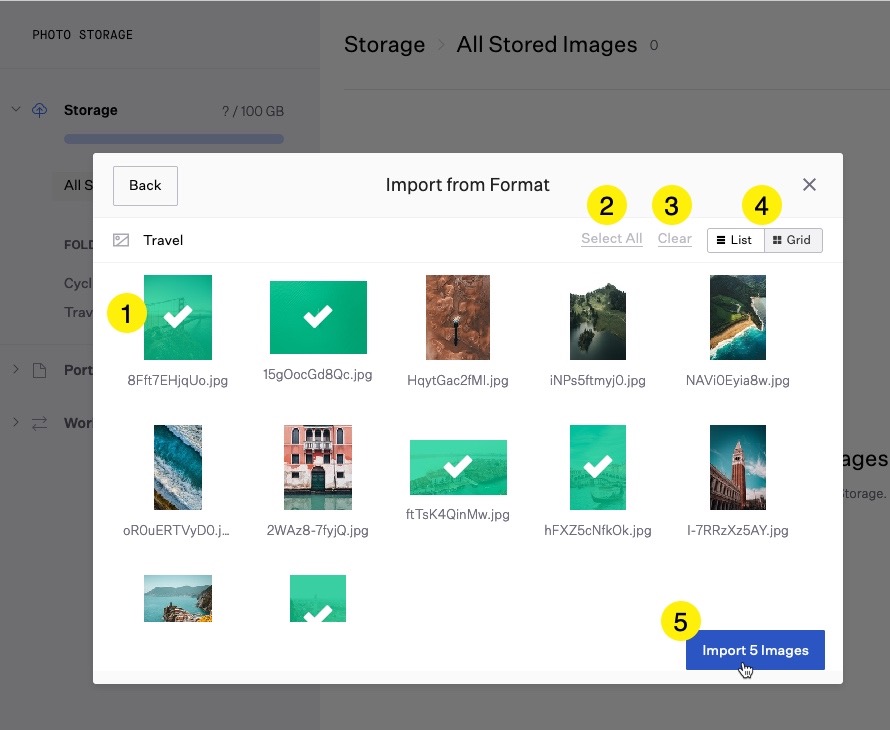
Task: Click the storage usage progress bar
Action: point(173,139)
